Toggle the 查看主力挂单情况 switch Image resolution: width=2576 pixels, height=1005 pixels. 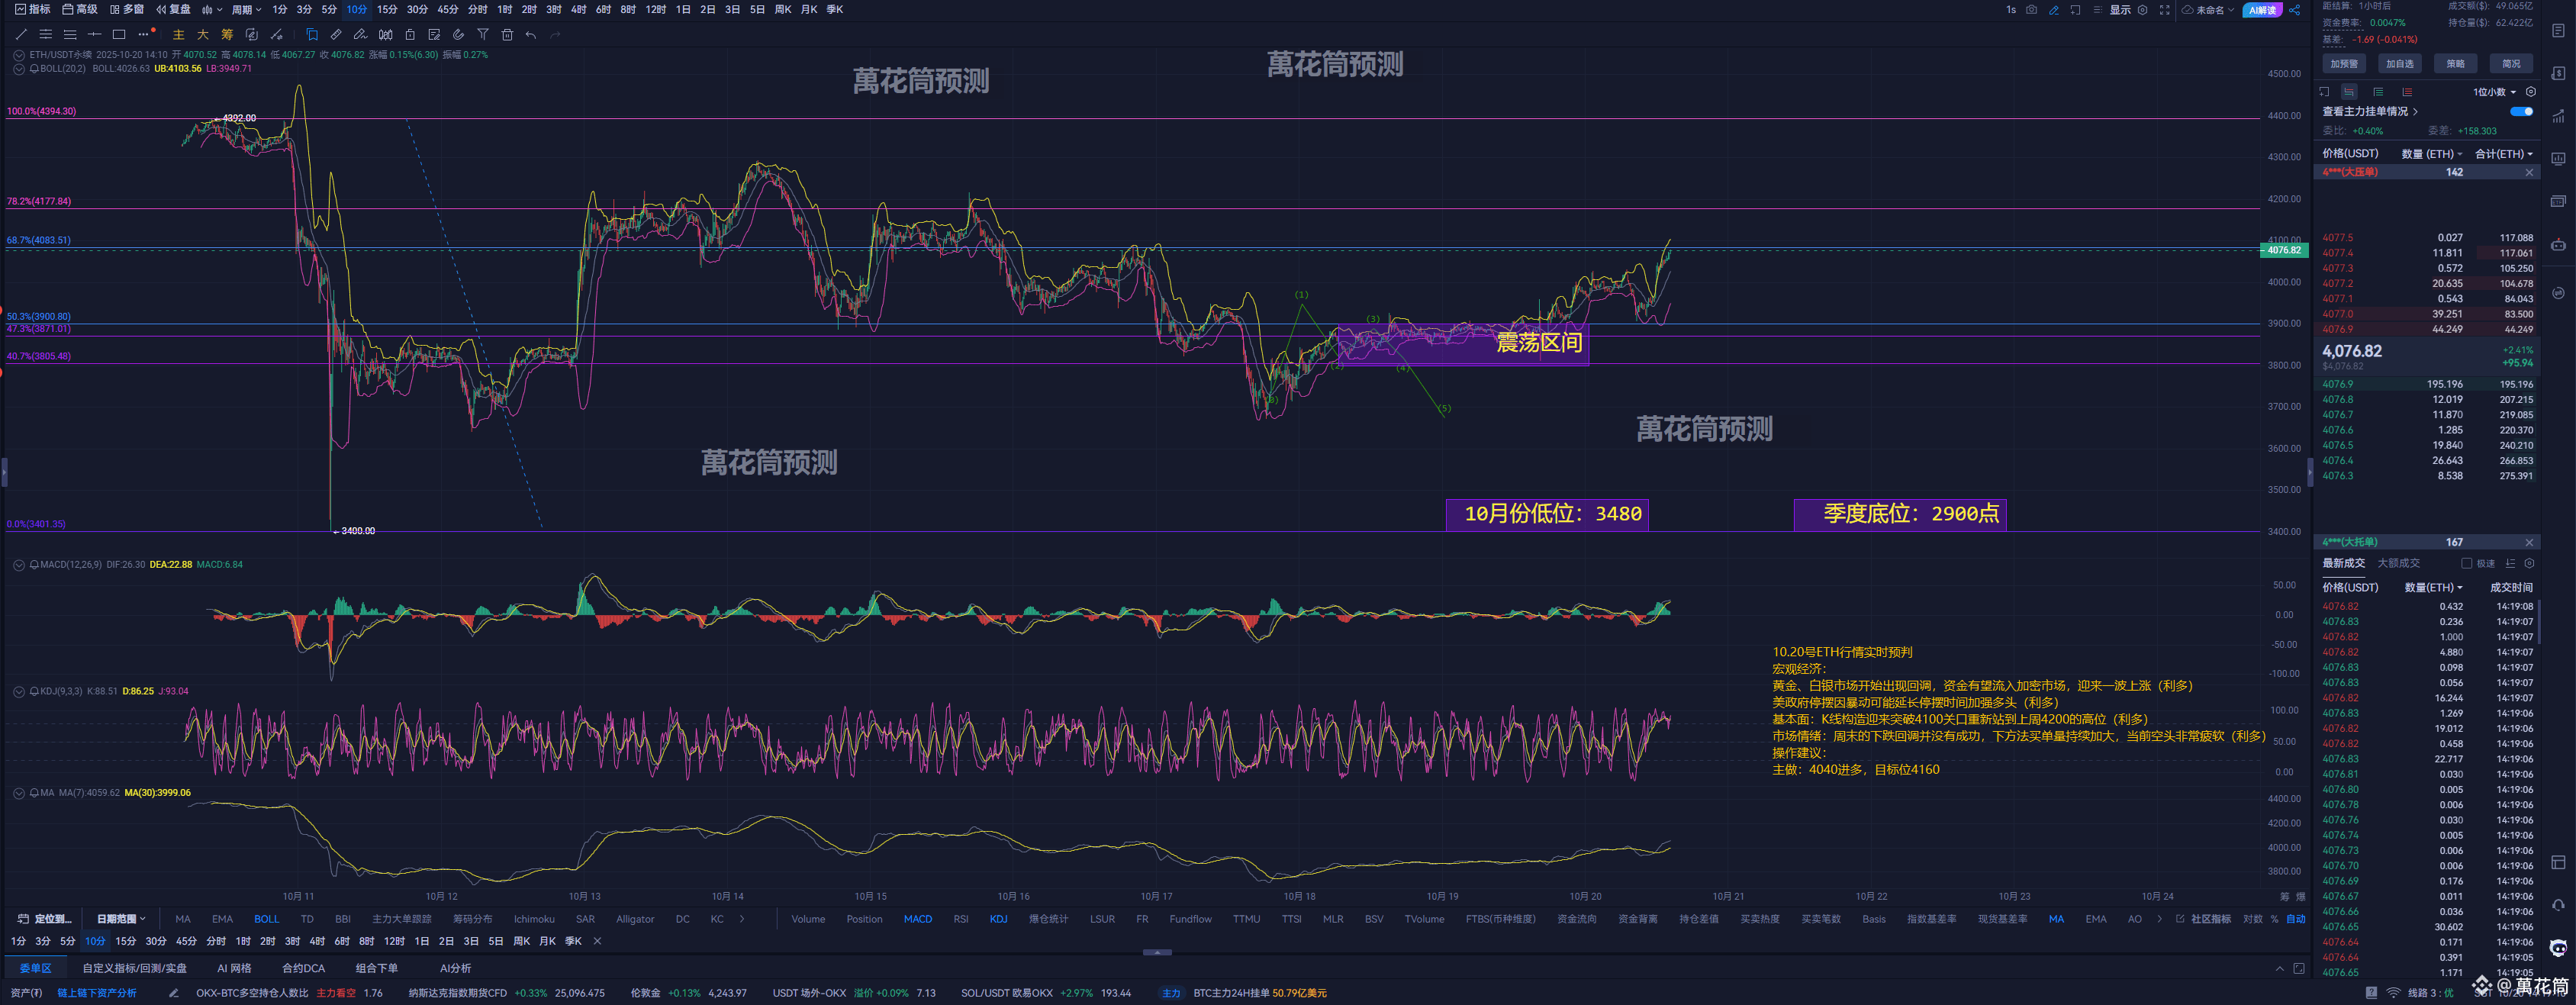point(2521,111)
